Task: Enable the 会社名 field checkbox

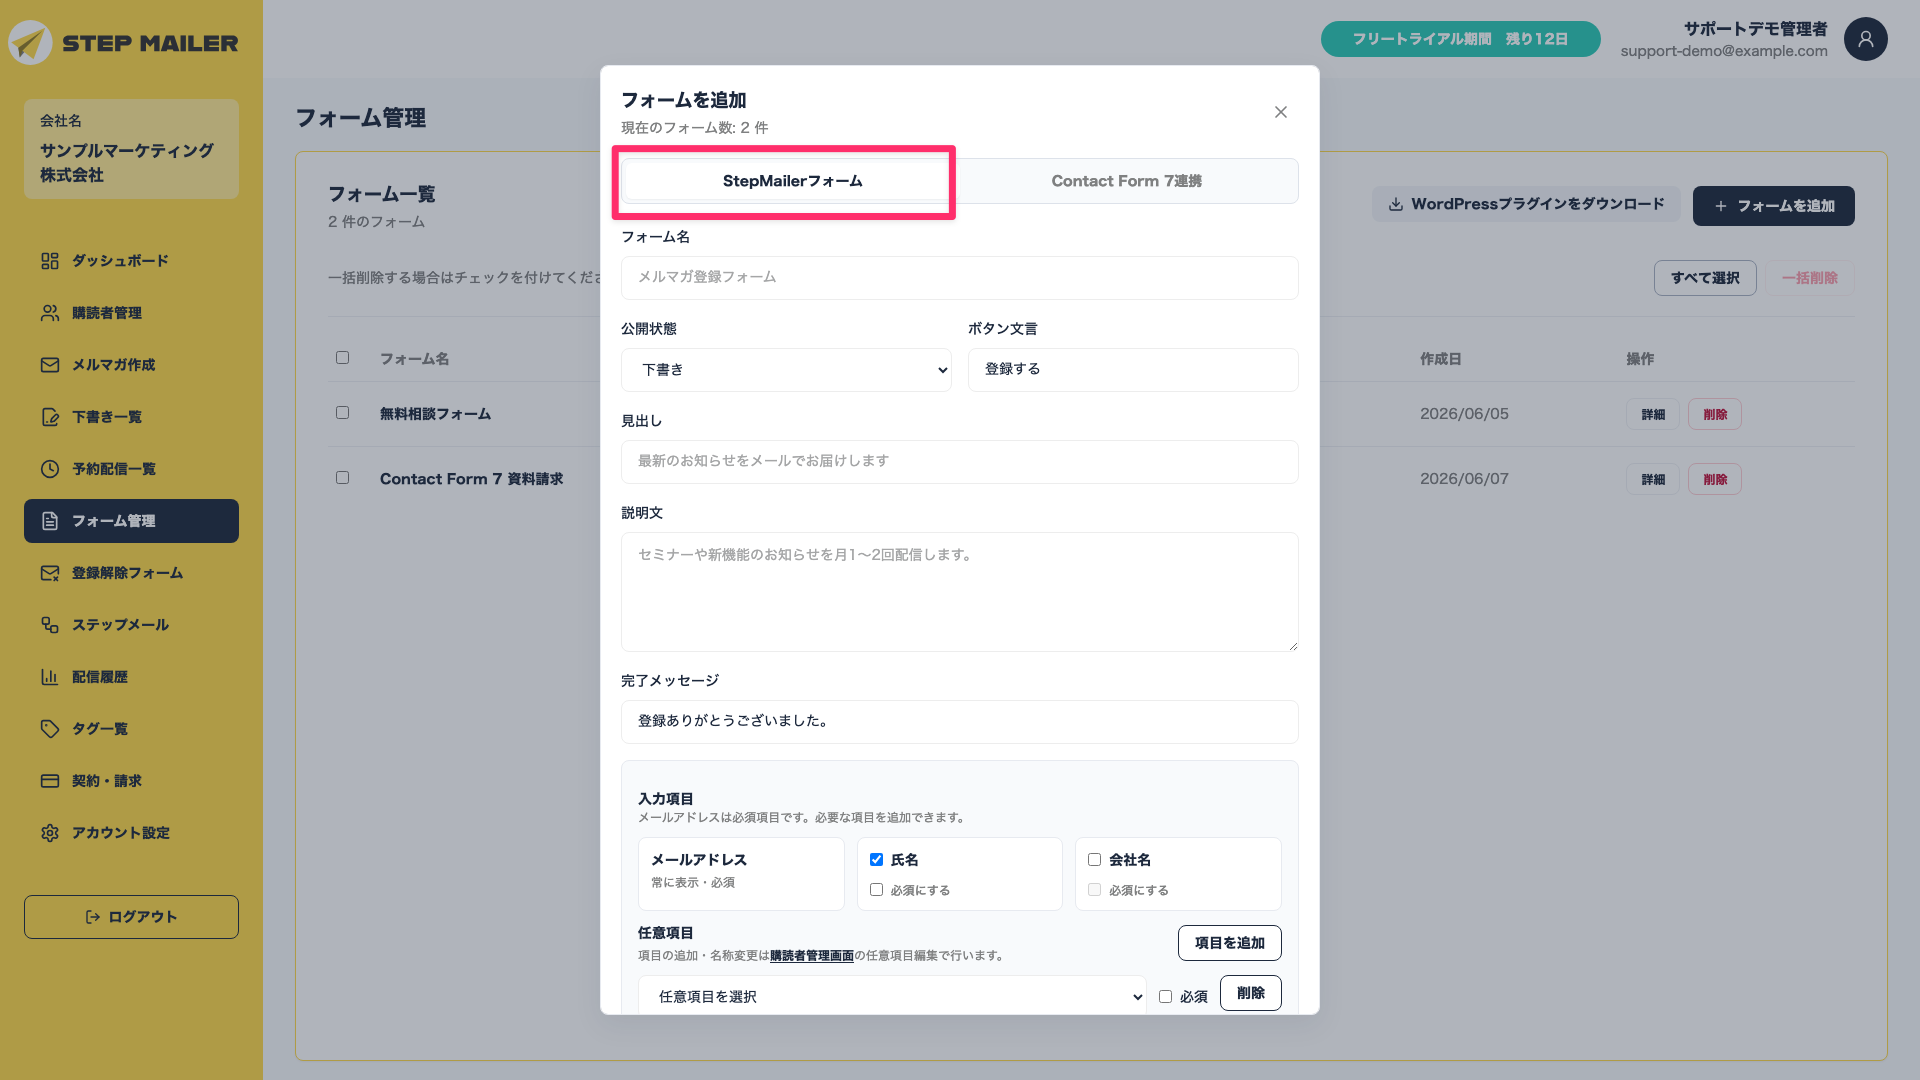Action: click(1094, 860)
